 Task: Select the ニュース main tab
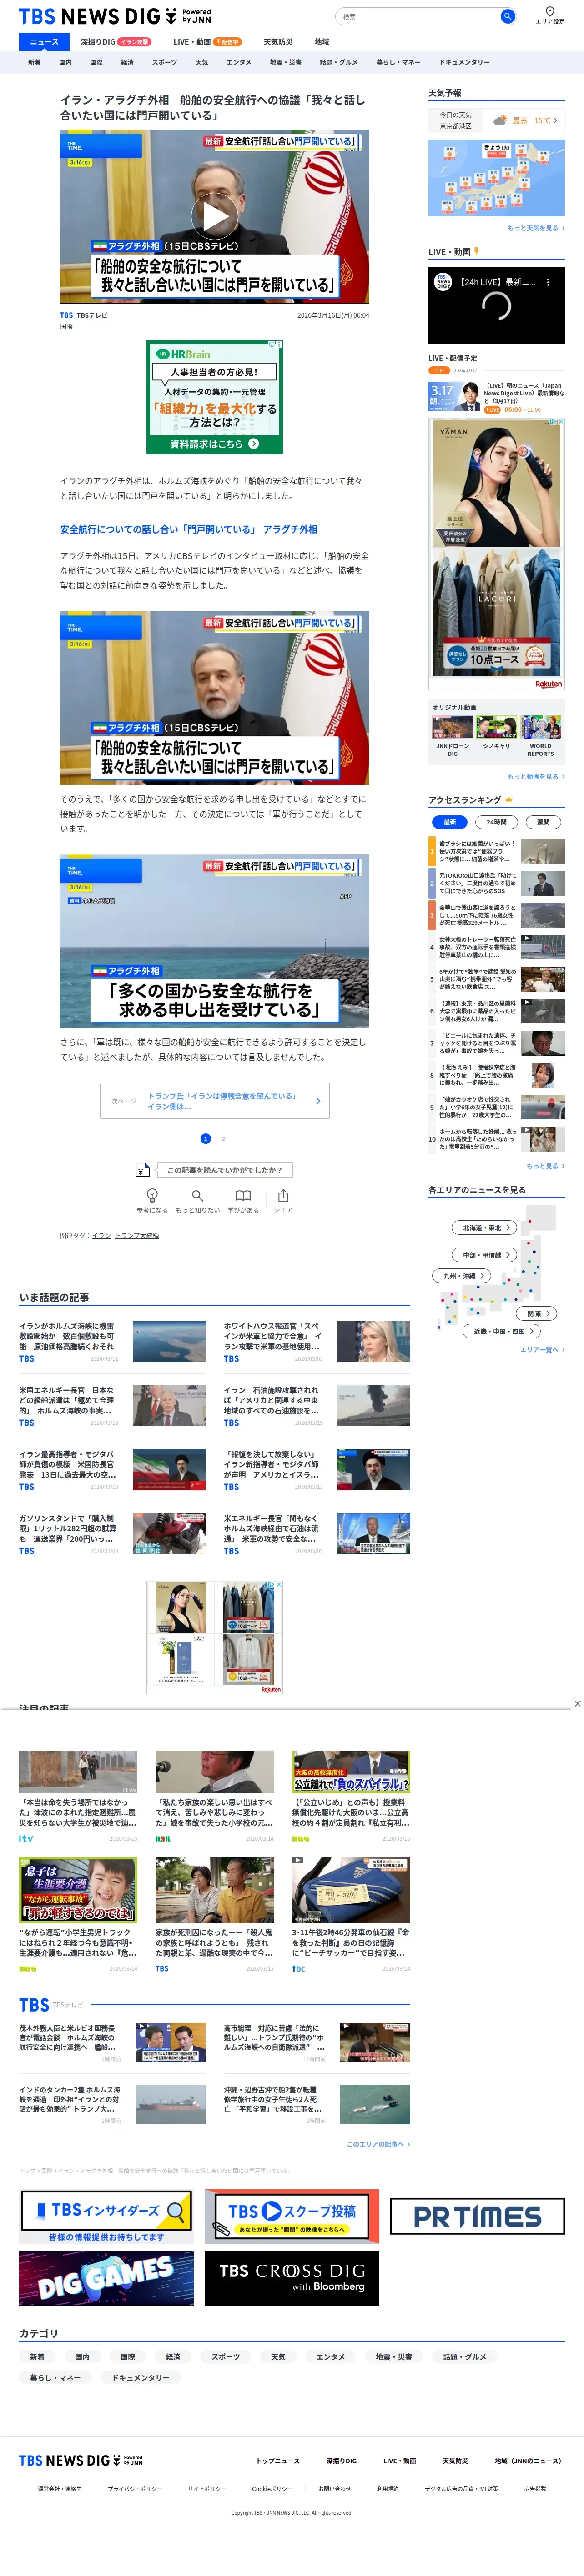(x=44, y=42)
